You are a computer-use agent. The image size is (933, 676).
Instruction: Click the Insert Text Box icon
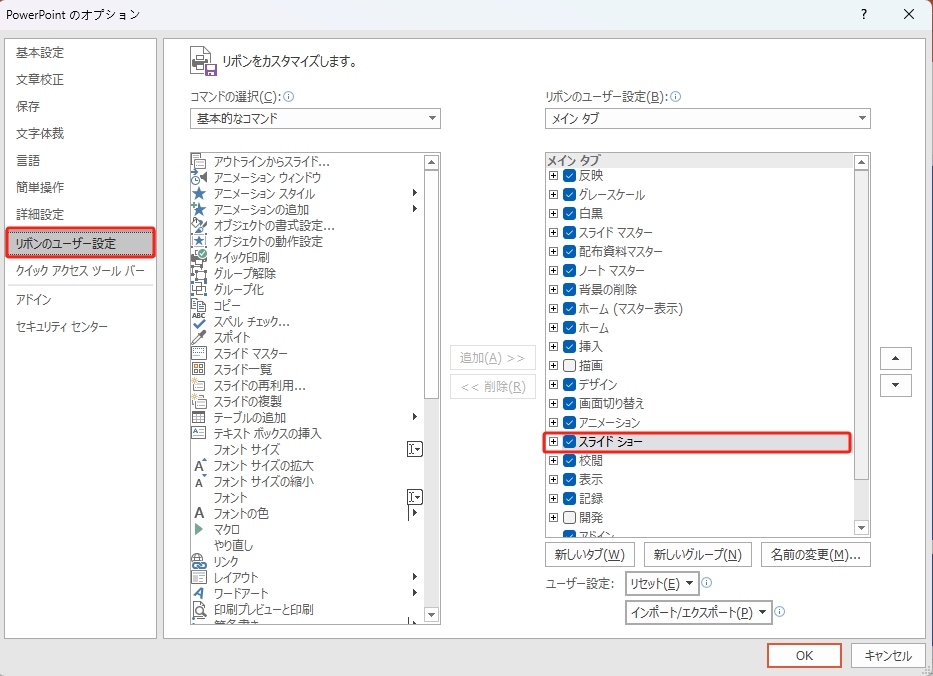pyautogui.click(x=199, y=433)
